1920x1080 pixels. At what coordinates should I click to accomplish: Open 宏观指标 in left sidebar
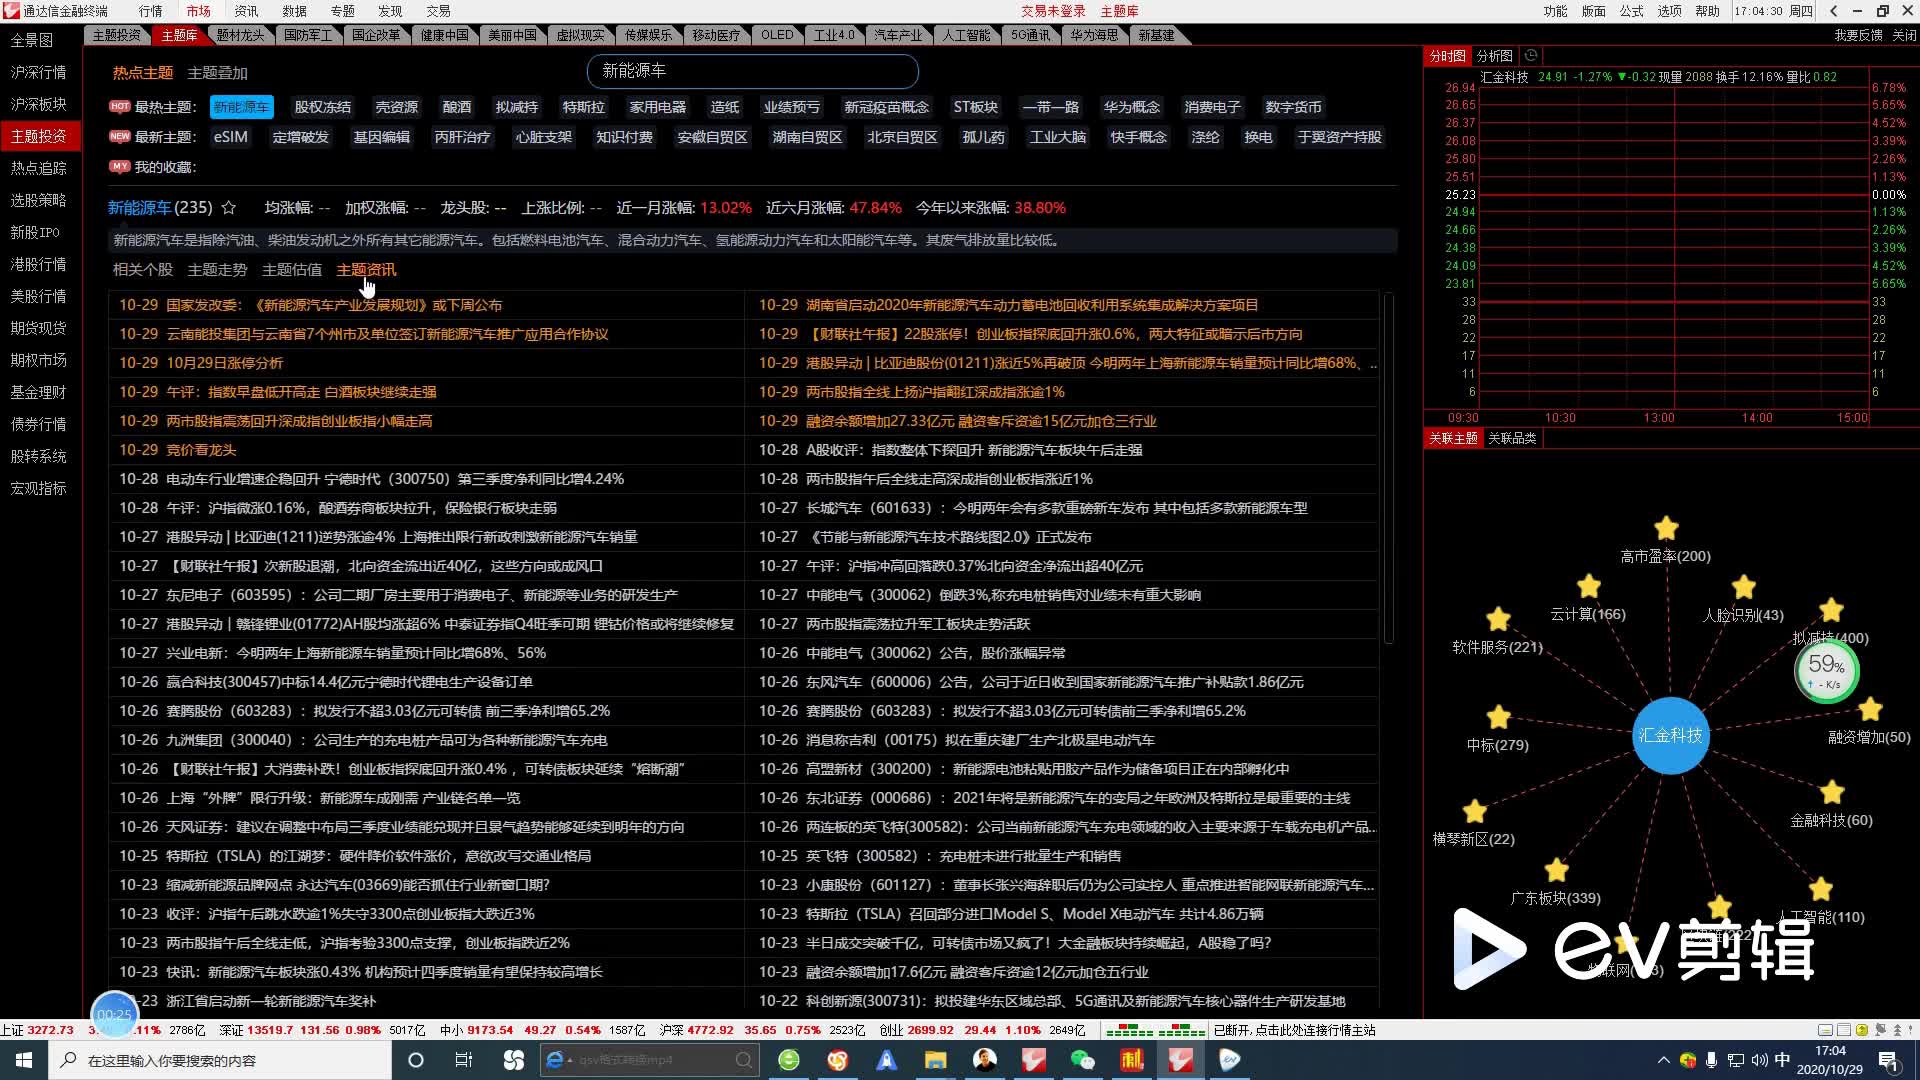coord(39,488)
